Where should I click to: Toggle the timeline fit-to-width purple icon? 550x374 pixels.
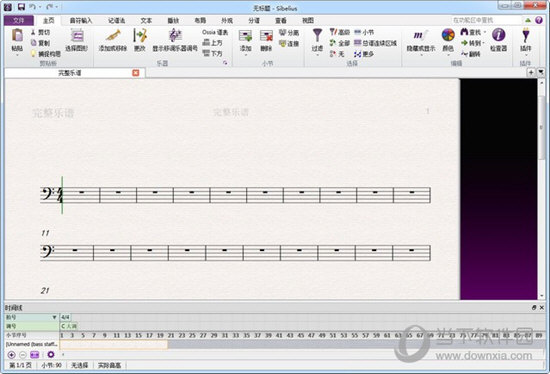(x=34, y=355)
